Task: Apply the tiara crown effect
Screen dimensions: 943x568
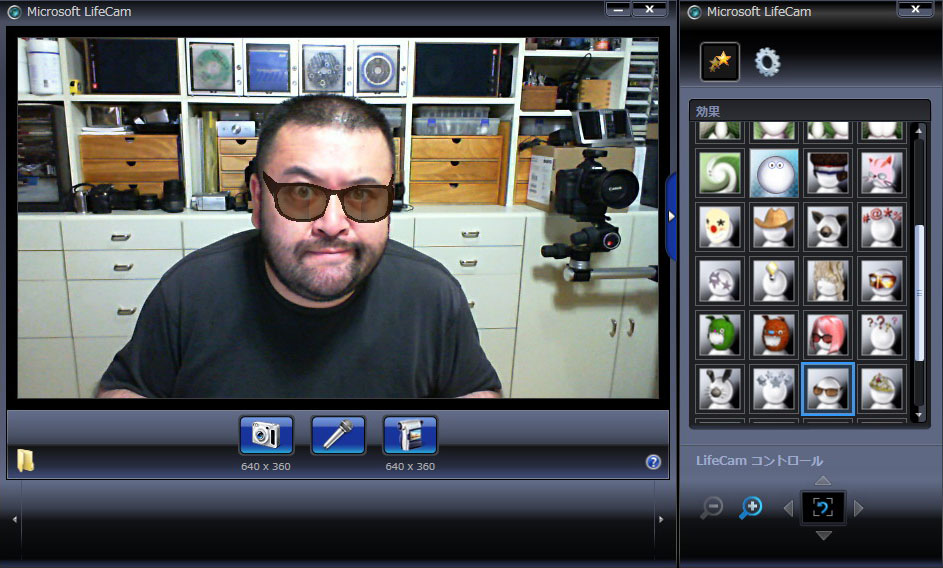Action: (x=882, y=389)
